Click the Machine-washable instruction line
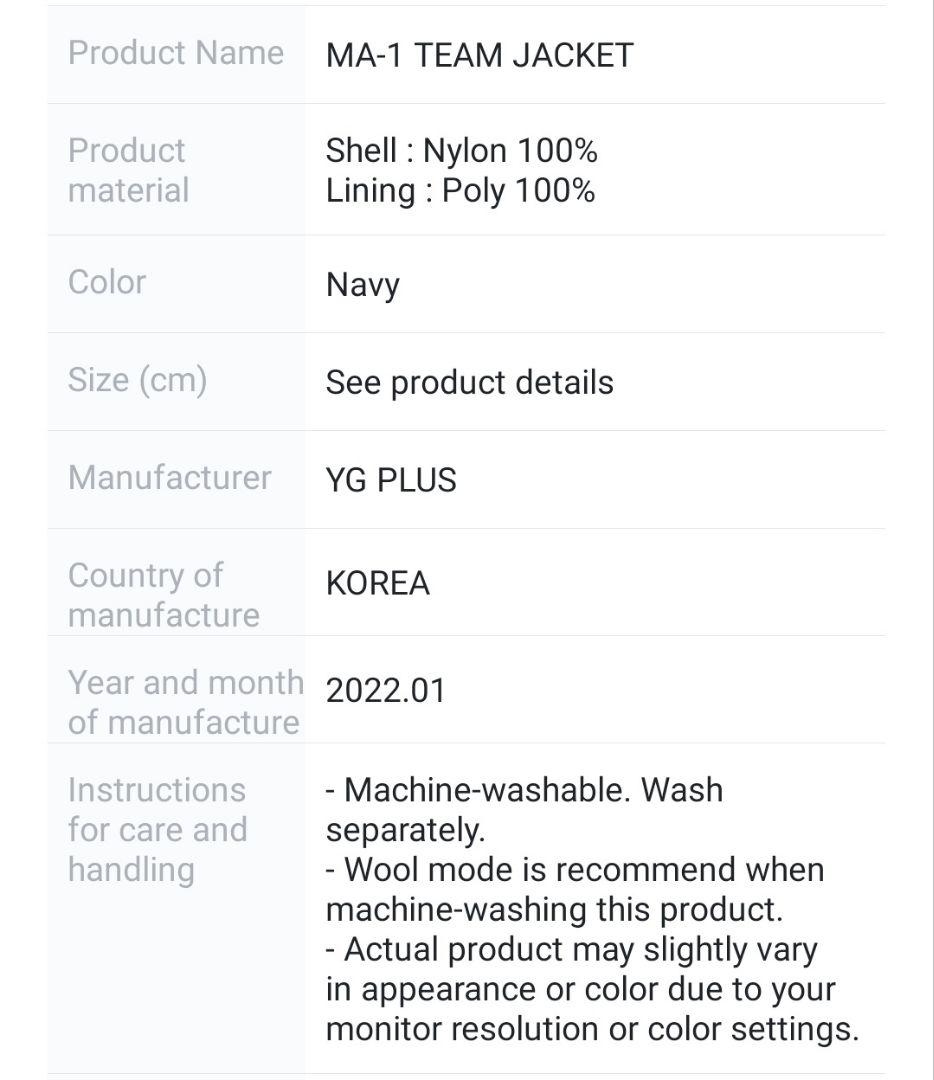The height and width of the screenshot is (1080, 934). pyautogui.click(x=523, y=790)
